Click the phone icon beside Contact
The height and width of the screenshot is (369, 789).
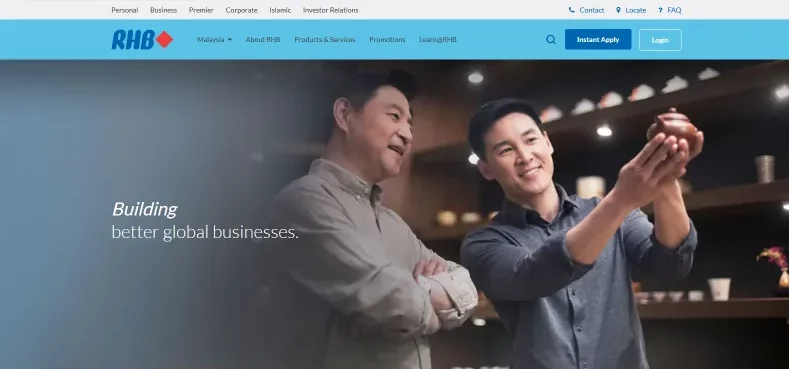(x=571, y=10)
